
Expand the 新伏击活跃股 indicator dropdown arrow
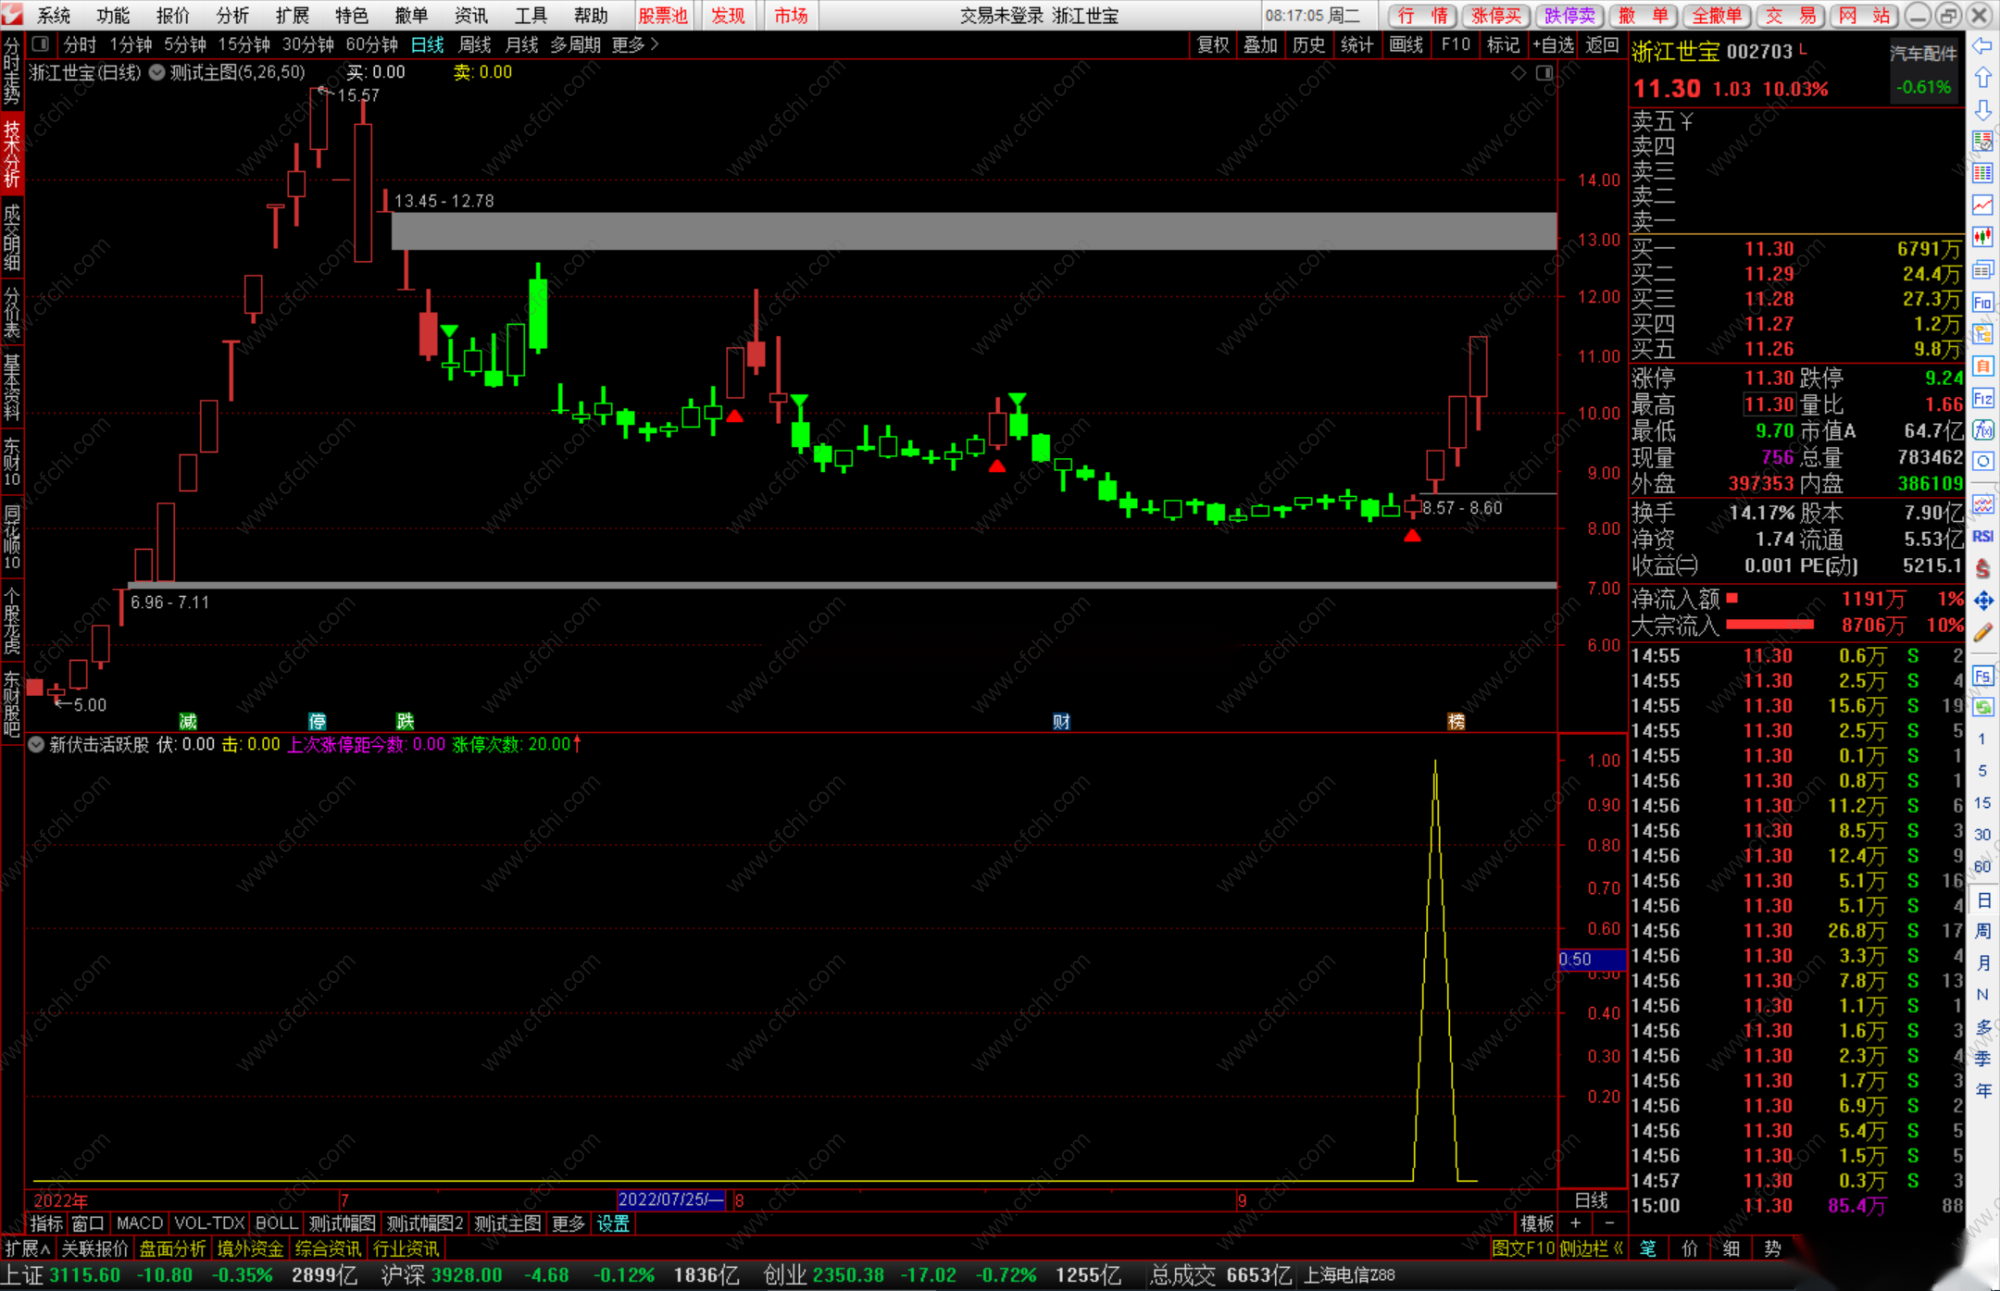coord(36,744)
